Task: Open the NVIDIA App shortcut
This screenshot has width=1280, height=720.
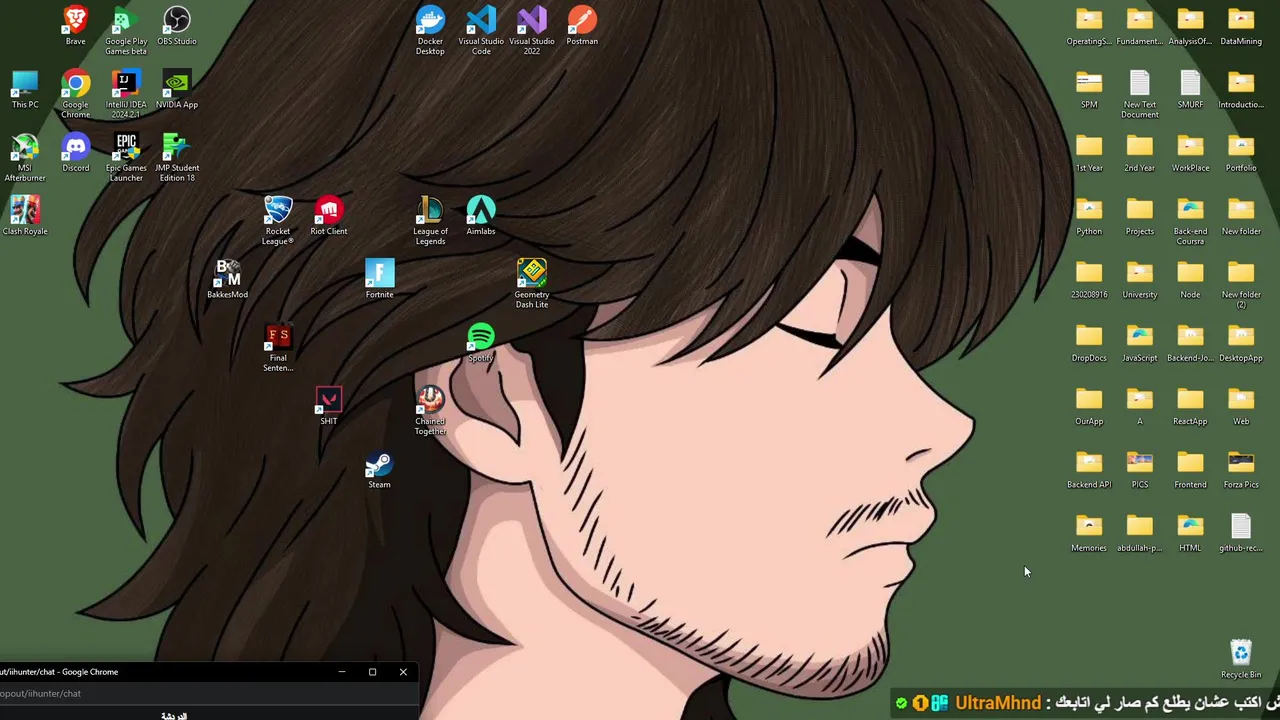Action: tap(177, 88)
